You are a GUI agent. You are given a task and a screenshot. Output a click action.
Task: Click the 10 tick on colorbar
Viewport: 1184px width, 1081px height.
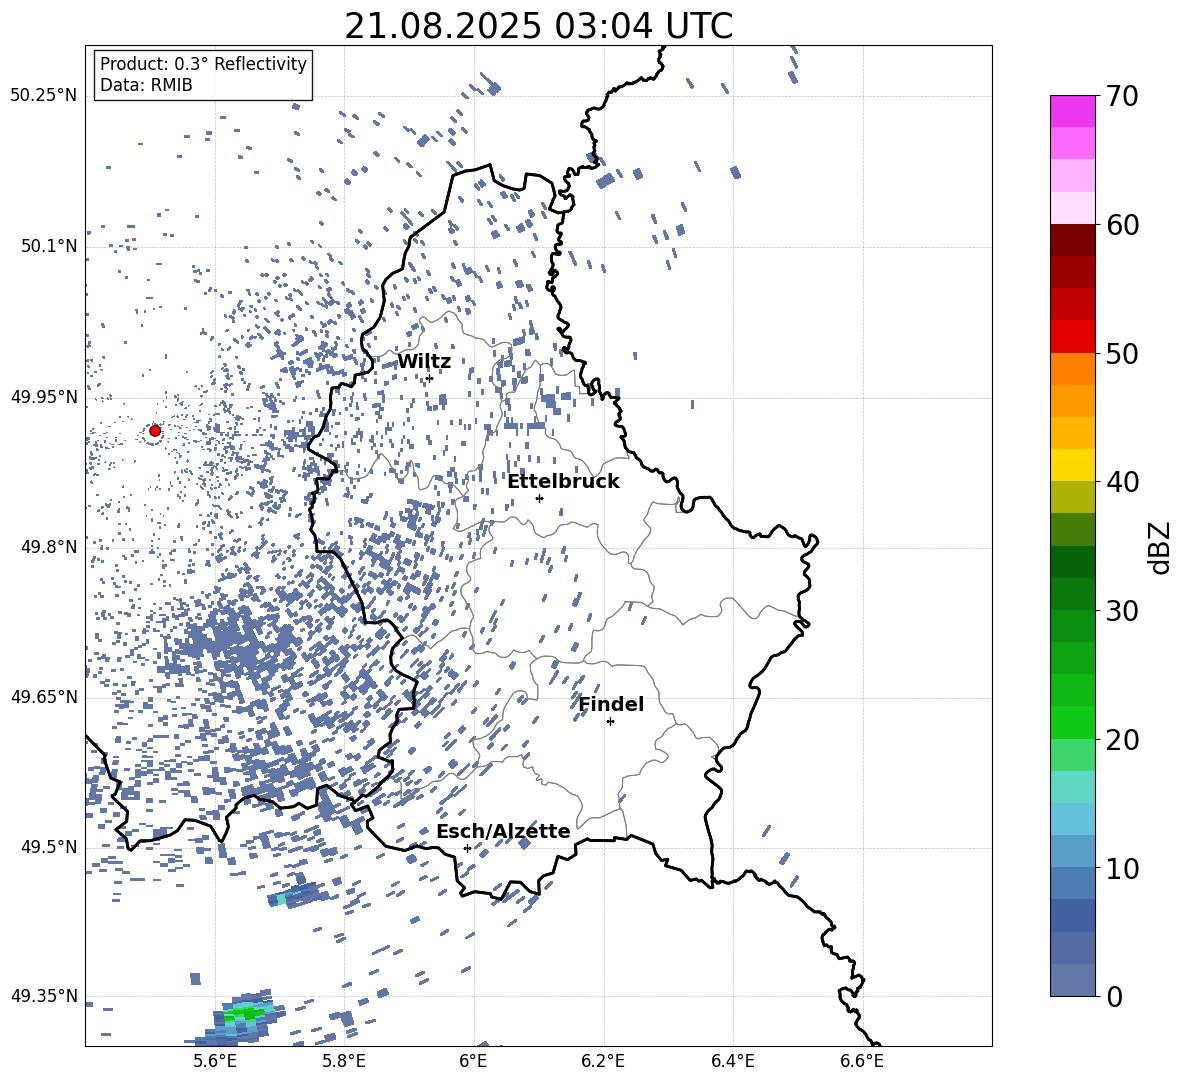coord(1121,869)
